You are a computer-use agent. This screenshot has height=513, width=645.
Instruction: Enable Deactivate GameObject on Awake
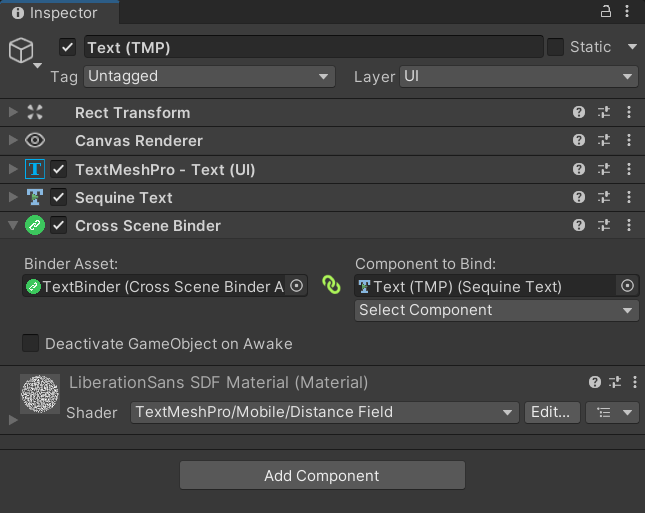(x=32, y=344)
